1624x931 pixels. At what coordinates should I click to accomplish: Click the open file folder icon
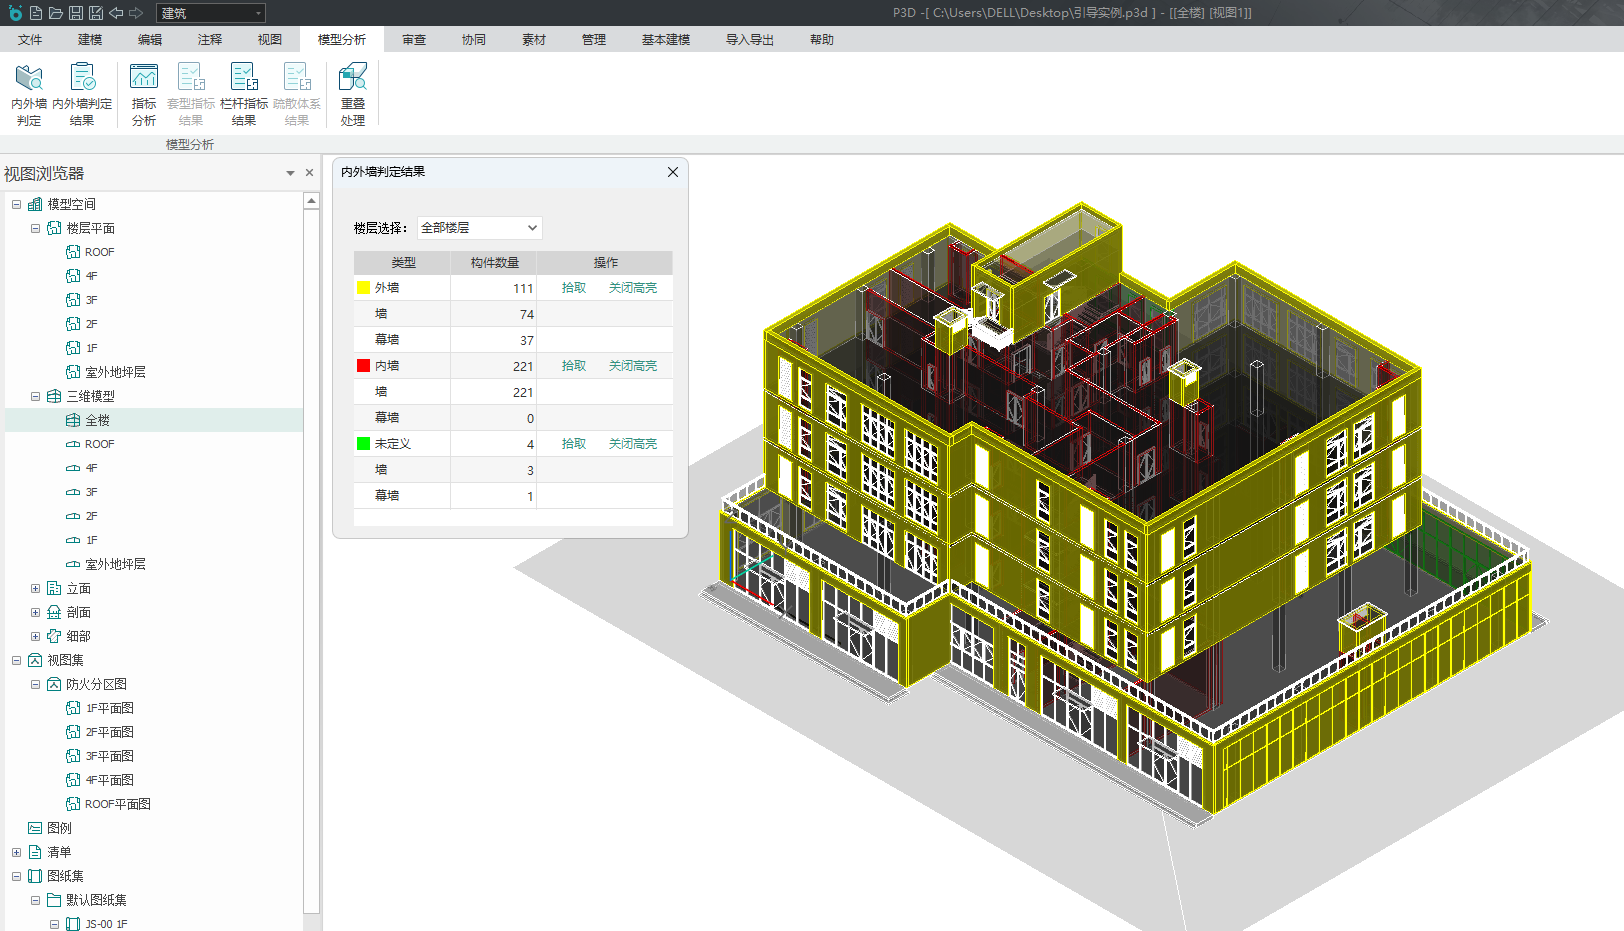[x=56, y=13]
